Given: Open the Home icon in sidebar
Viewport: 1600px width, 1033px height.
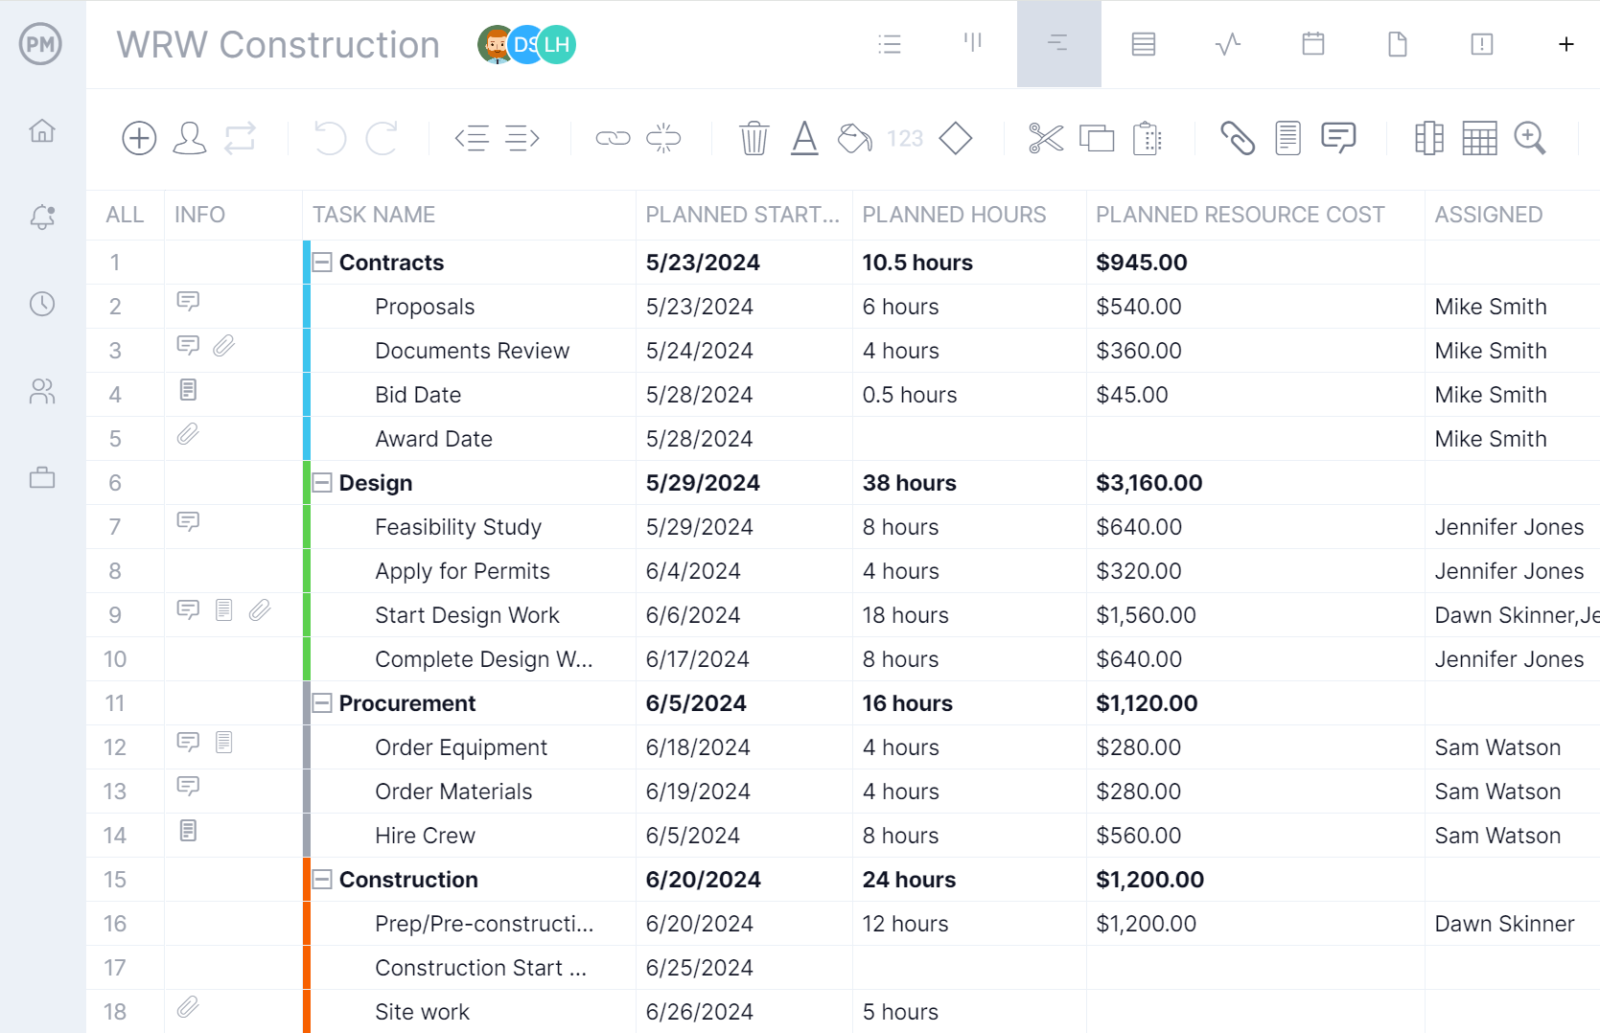Looking at the screenshot, I should click(x=42, y=130).
